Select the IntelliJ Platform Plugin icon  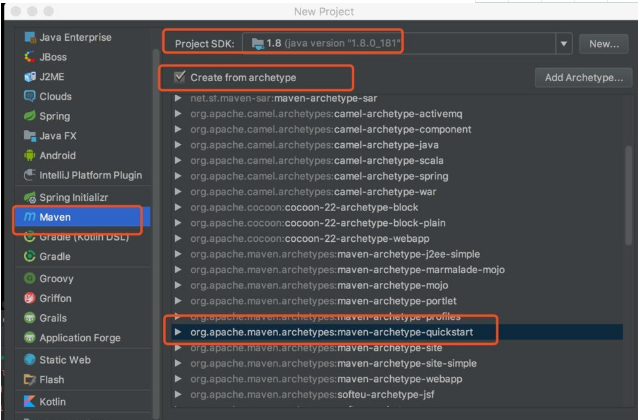coord(30,175)
